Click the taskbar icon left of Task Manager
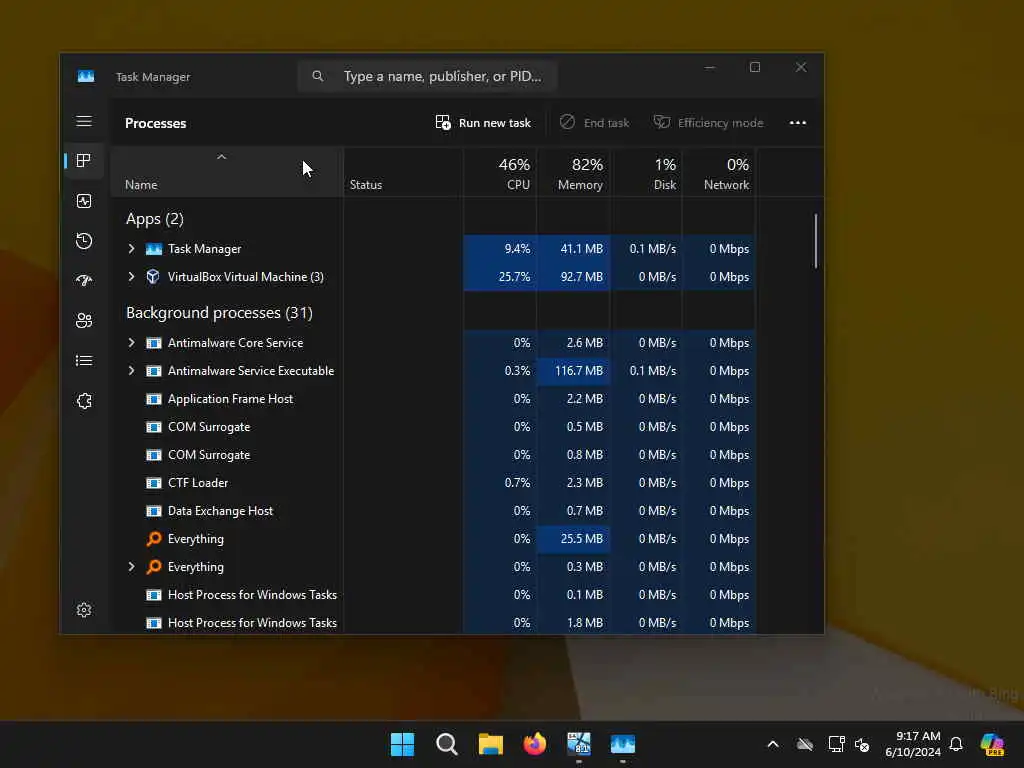Screen dimensions: 1024x768 click(x=579, y=744)
